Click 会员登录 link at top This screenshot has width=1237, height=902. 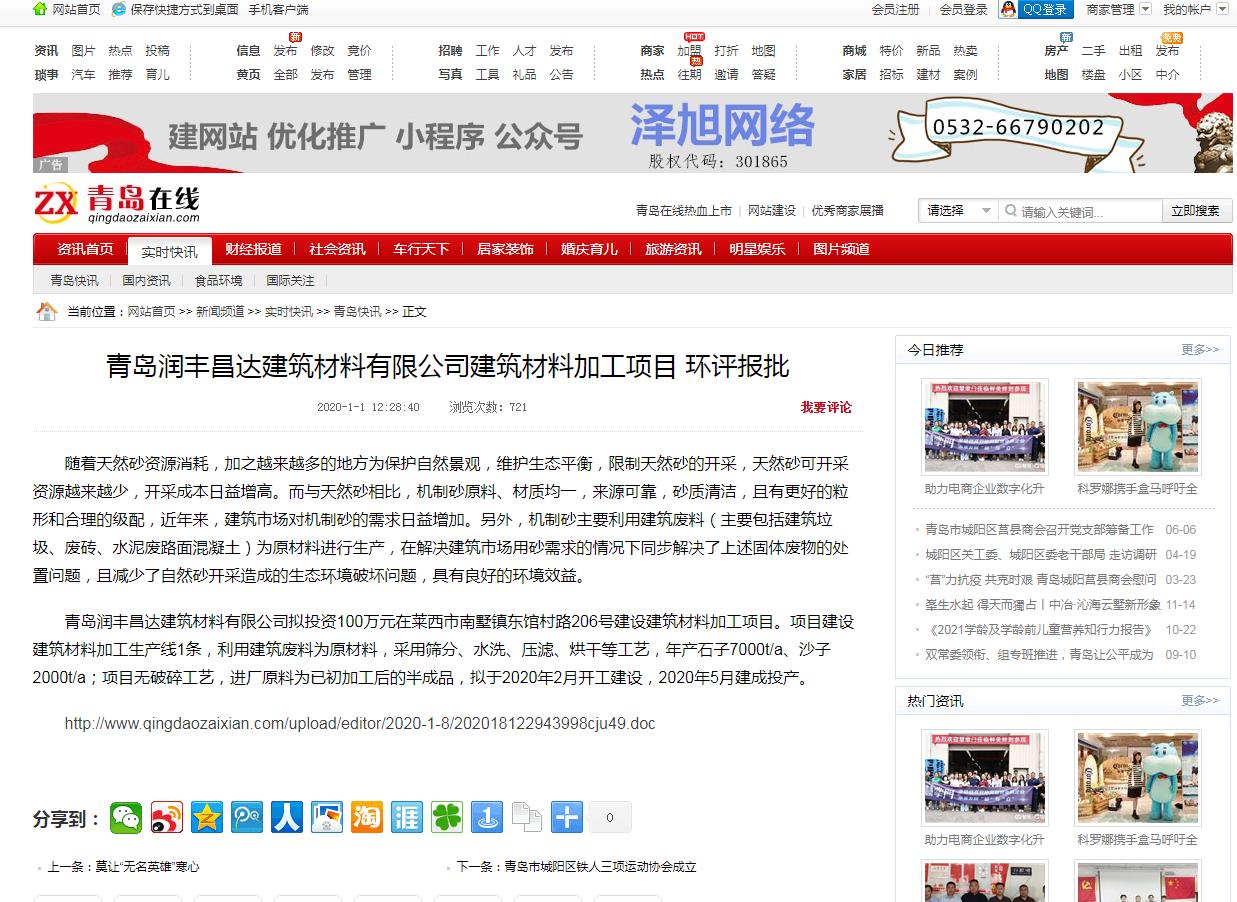[964, 9]
